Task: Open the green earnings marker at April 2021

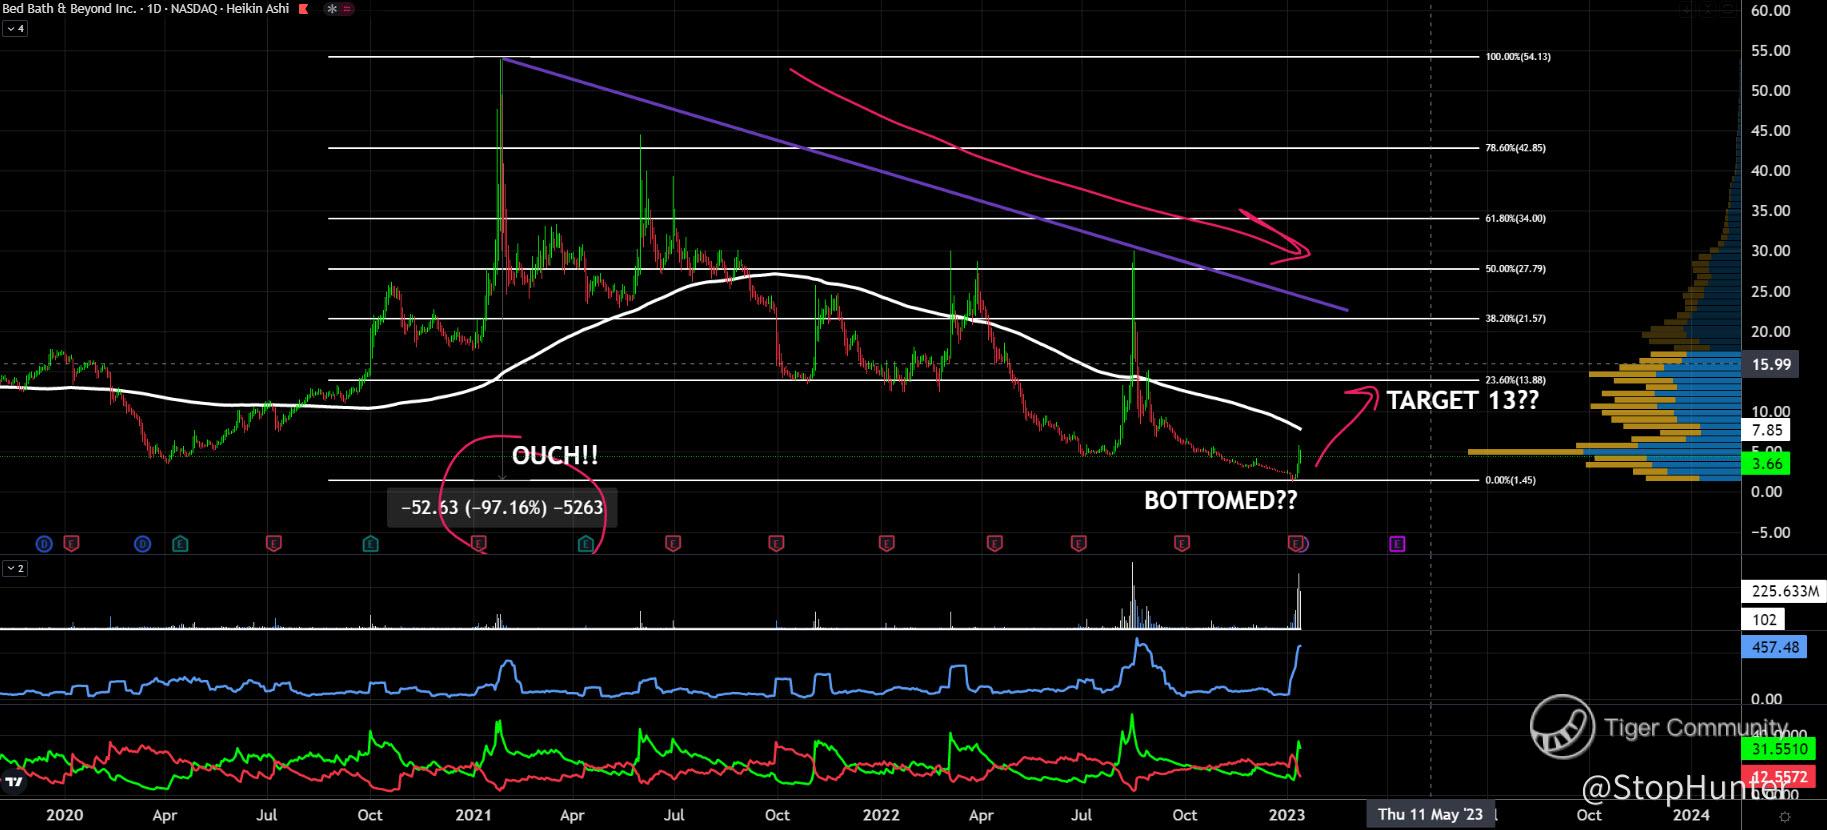Action: [x=587, y=544]
